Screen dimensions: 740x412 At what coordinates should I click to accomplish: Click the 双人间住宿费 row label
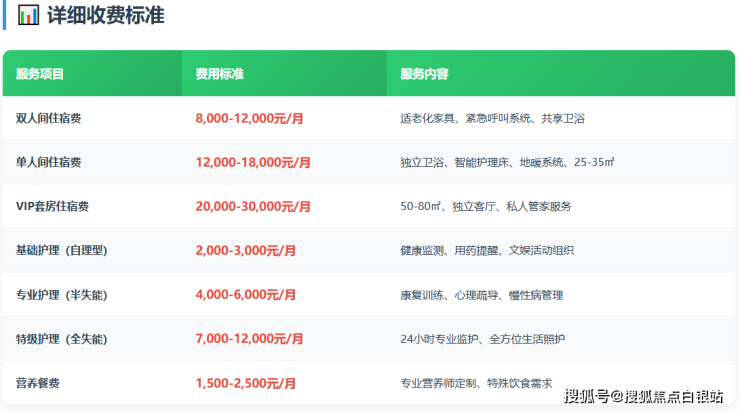[49, 118]
